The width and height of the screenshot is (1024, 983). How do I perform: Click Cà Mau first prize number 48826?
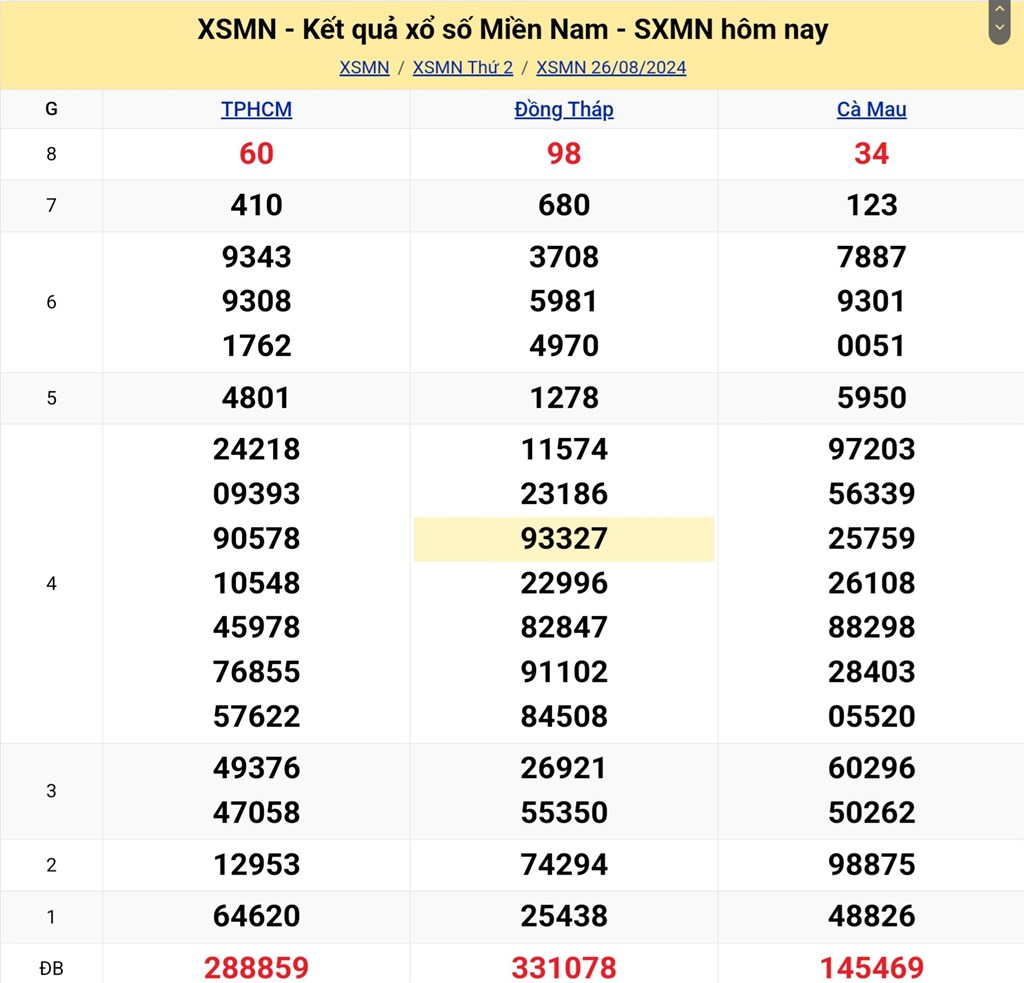872,916
